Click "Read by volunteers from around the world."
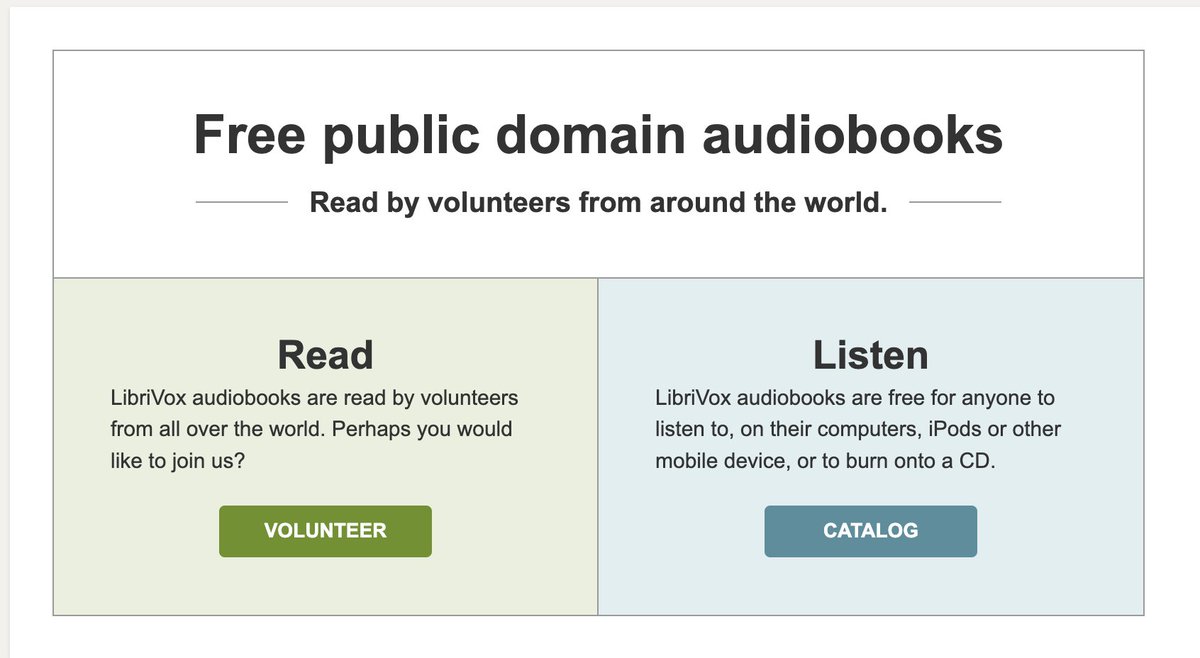Image resolution: width=1200 pixels, height=658 pixels. (x=598, y=202)
